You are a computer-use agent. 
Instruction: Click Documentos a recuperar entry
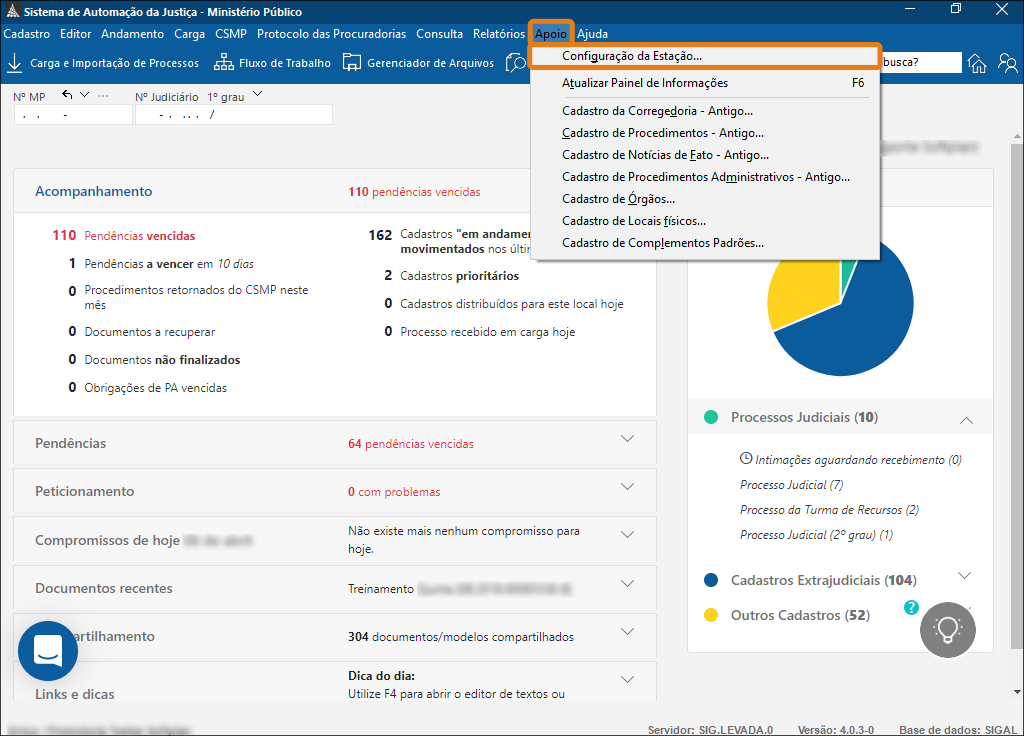142,332
